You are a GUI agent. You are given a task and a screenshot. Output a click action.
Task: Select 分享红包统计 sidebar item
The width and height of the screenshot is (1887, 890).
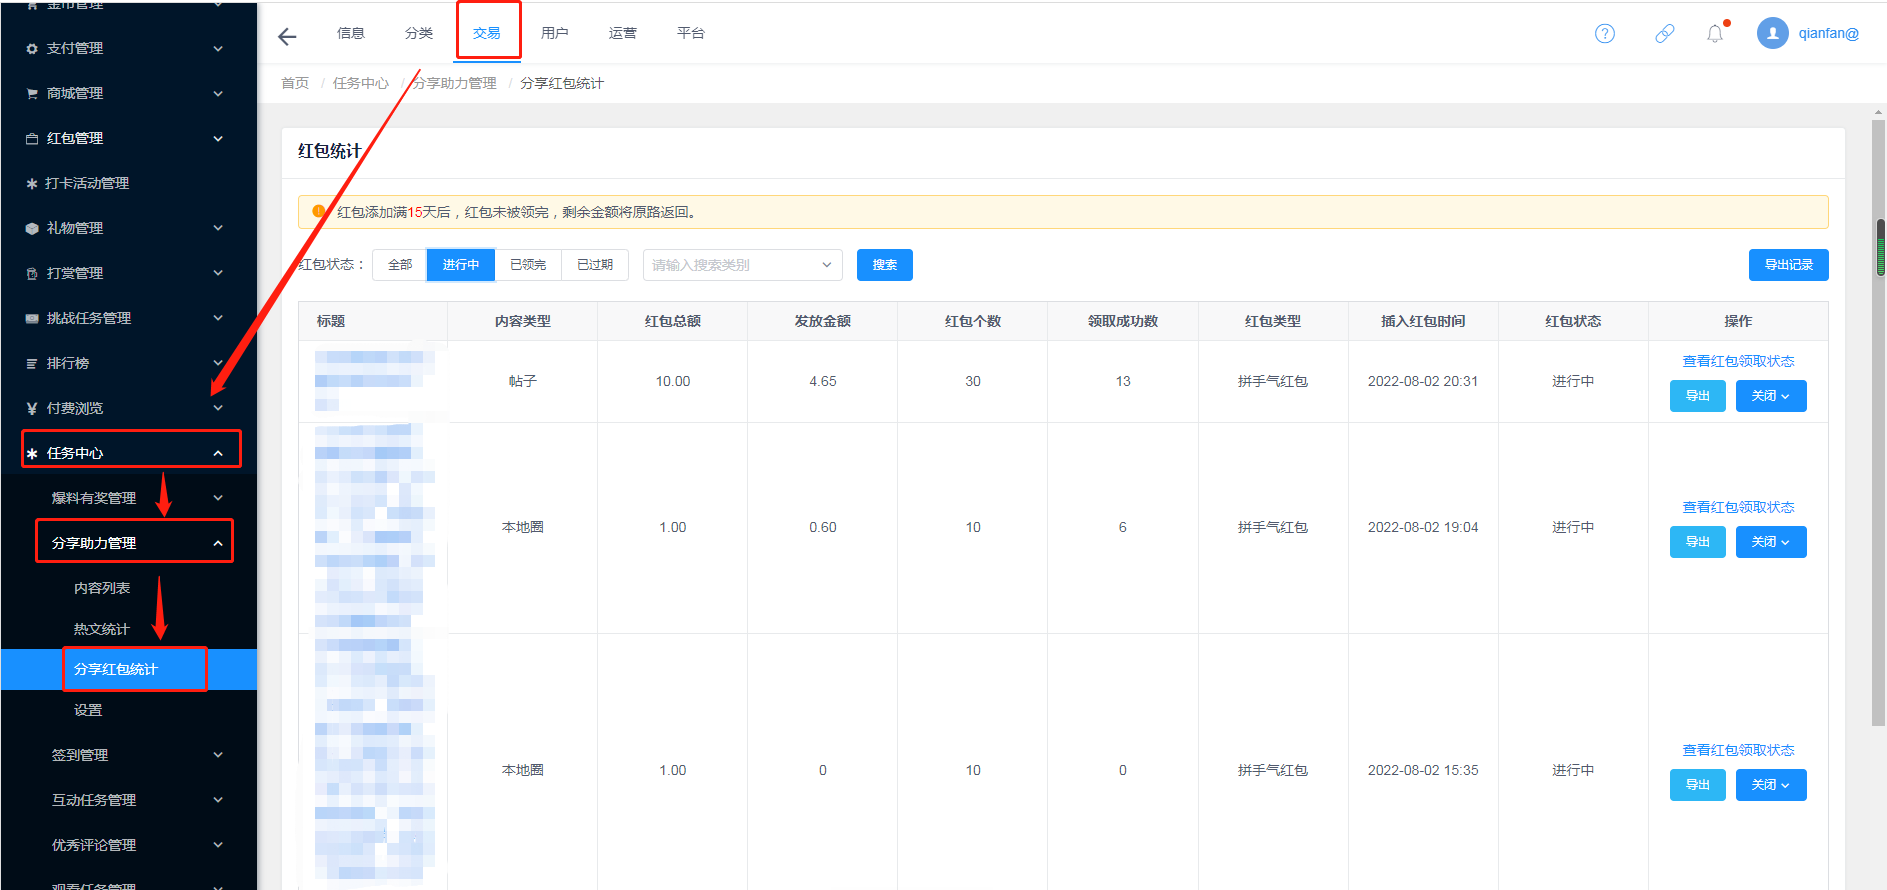[x=128, y=669]
